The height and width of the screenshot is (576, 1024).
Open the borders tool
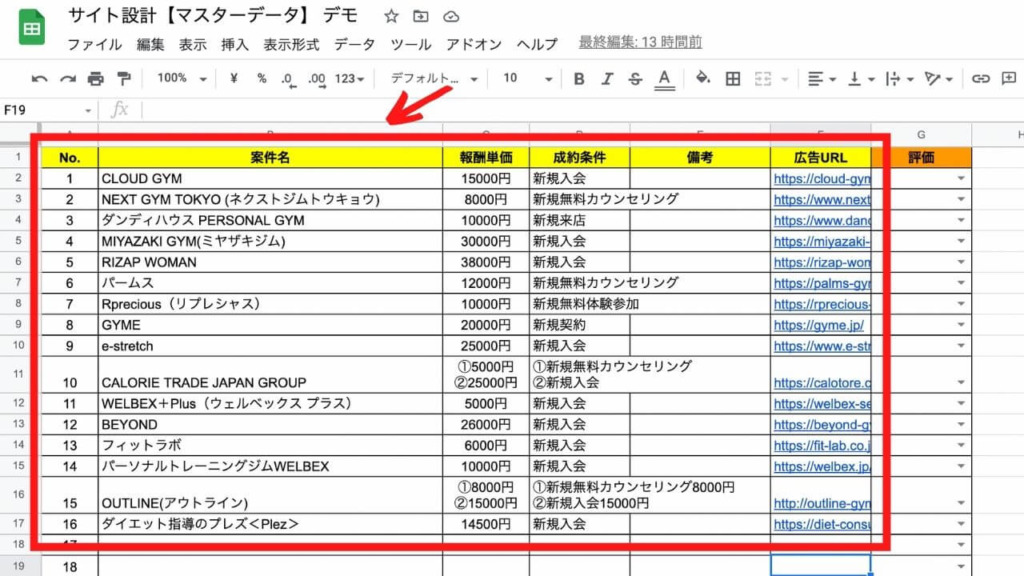coord(733,79)
